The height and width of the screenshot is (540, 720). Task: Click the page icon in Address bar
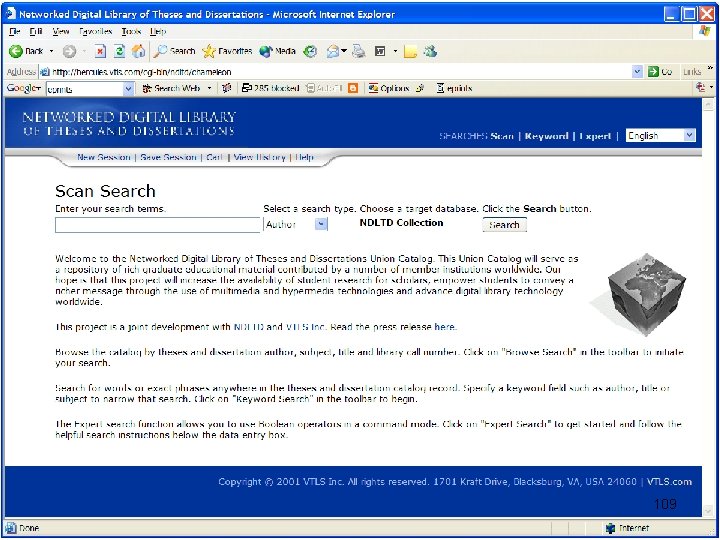click(45, 72)
